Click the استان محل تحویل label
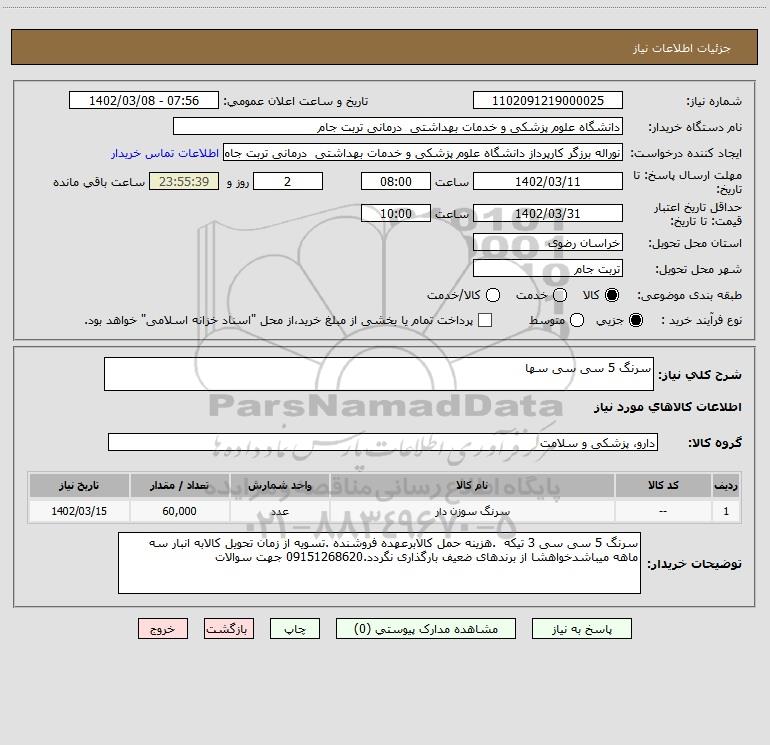The width and height of the screenshot is (770, 745). (695, 243)
